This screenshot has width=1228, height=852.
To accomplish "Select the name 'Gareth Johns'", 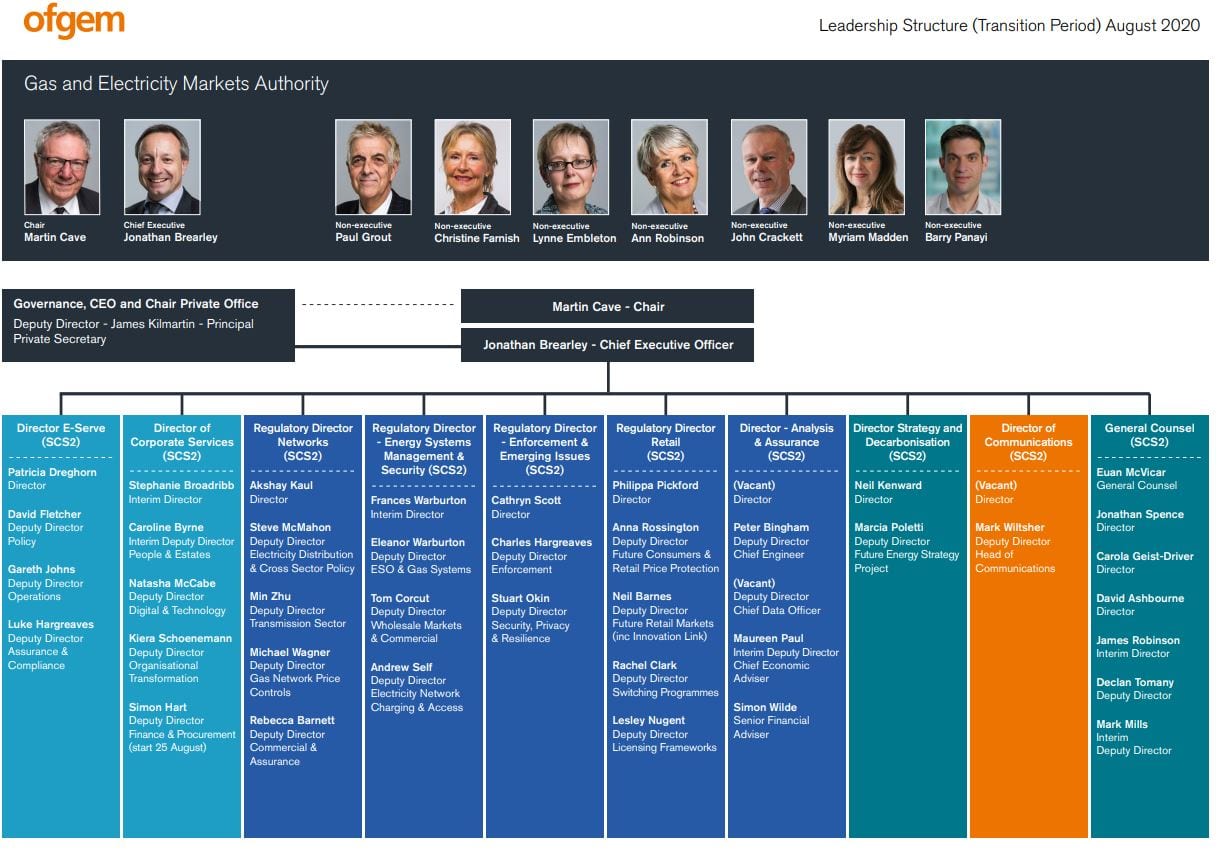I will tap(42, 570).
